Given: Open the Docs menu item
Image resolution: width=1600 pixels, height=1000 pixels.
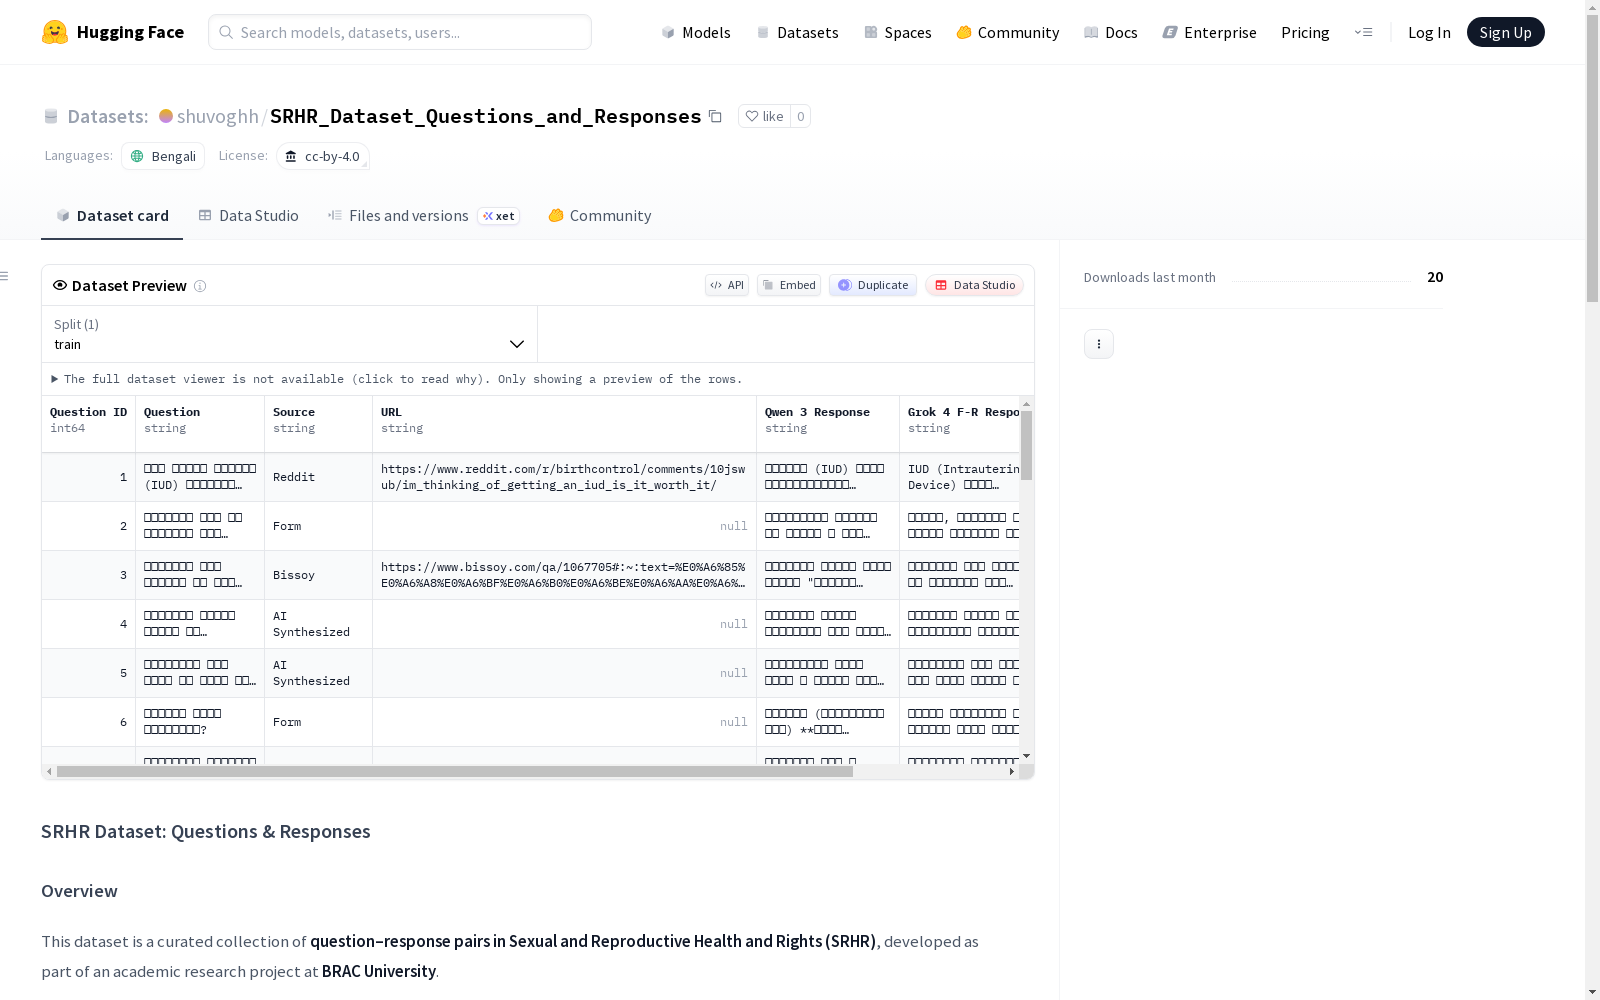Looking at the screenshot, I should pos(1111,32).
